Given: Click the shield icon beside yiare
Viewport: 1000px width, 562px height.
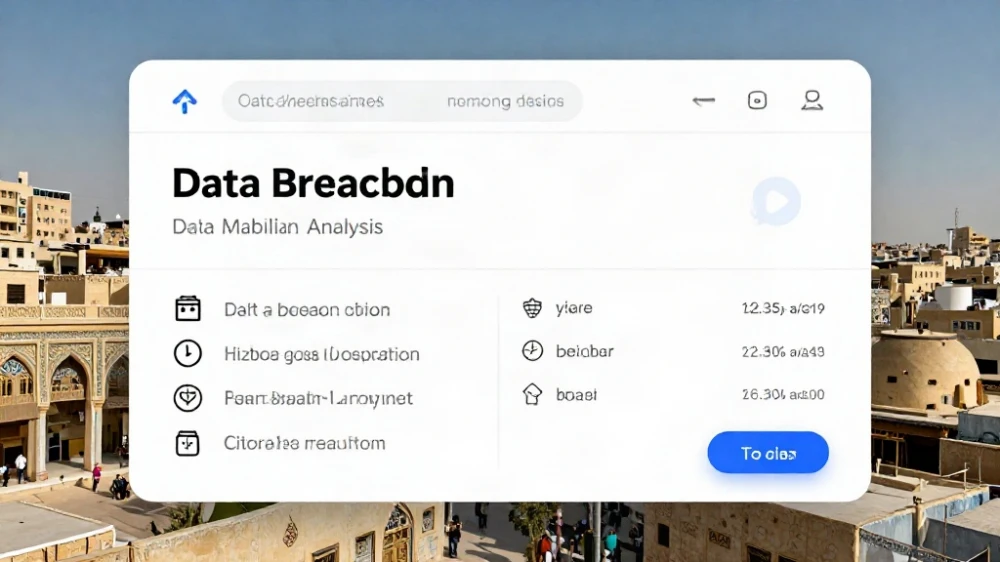Looking at the screenshot, I should click(532, 307).
